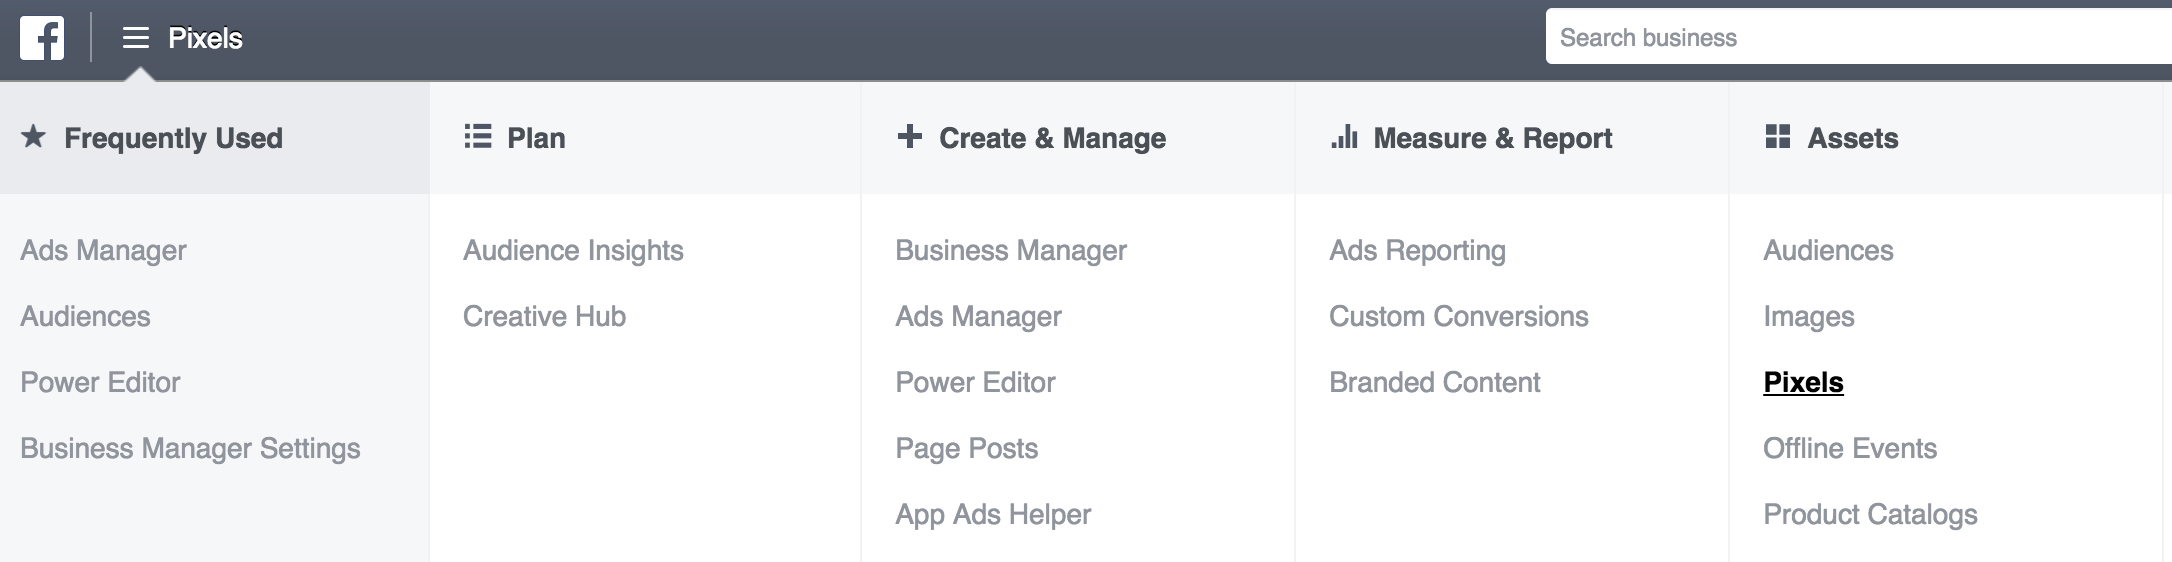This screenshot has width=2172, height=562.
Task: Open Custom Conversions
Action: 1459,316
